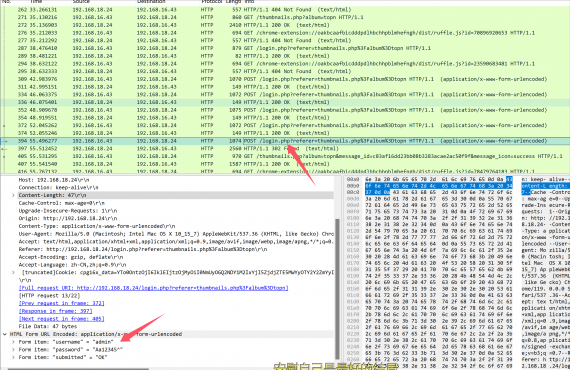Viewport: 570px width, 370px height.
Task: Jump to Prev request in frame 372
Action: [x=61, y=303]
